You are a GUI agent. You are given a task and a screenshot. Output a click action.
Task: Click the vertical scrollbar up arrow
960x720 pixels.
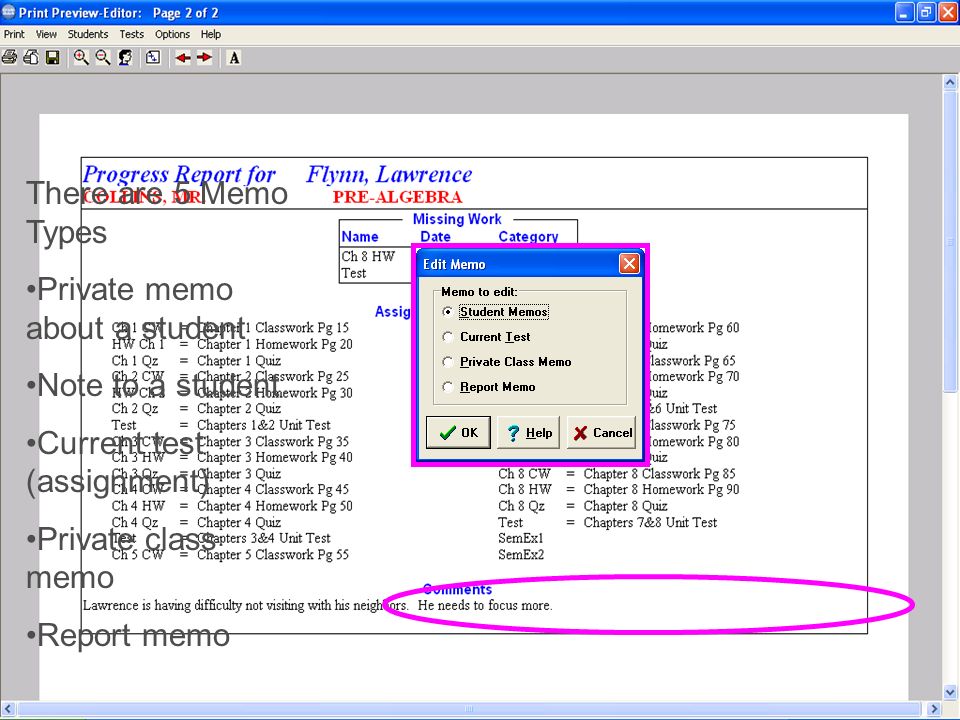coord(950,81)
